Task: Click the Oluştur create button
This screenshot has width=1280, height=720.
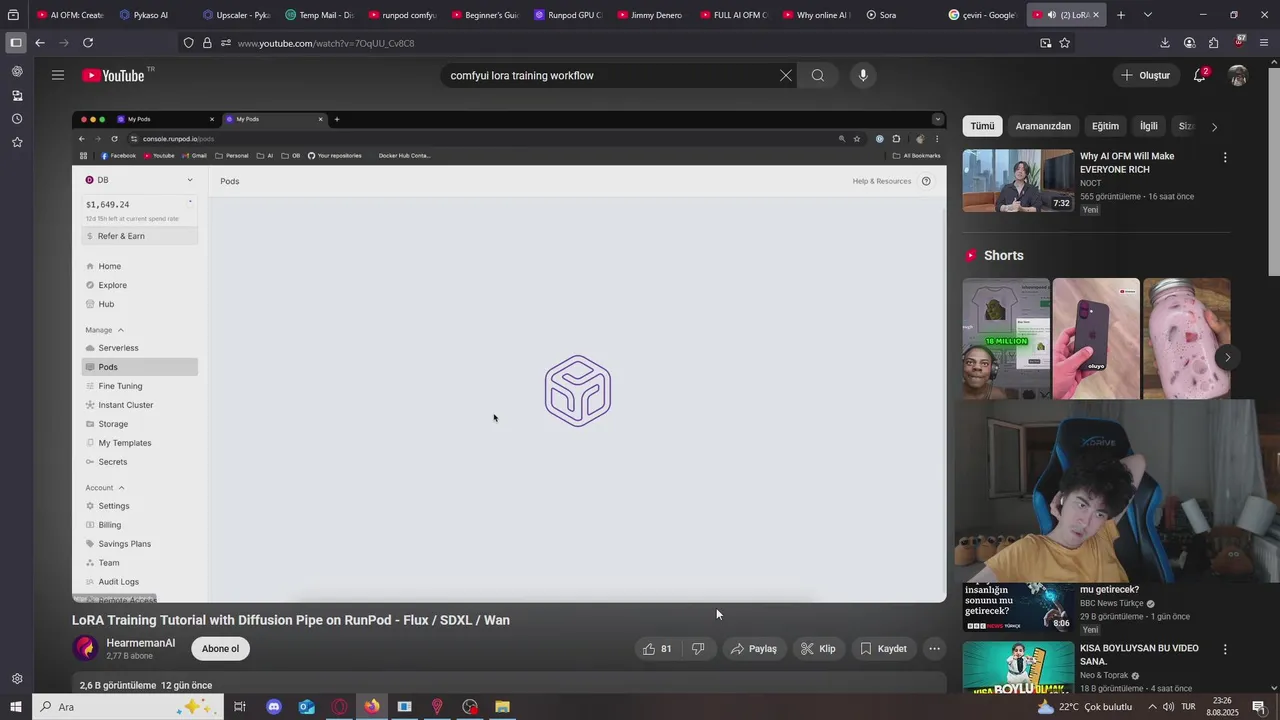Action: (x=1146, y=76)
